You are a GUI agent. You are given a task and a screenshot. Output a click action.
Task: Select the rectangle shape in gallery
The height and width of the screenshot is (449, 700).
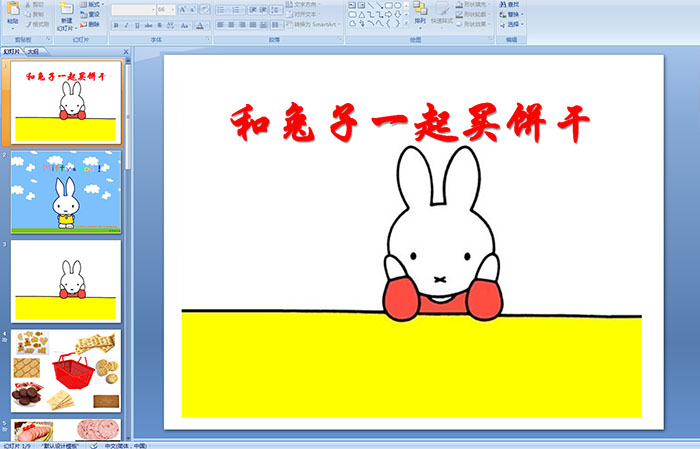coord(388,5)
